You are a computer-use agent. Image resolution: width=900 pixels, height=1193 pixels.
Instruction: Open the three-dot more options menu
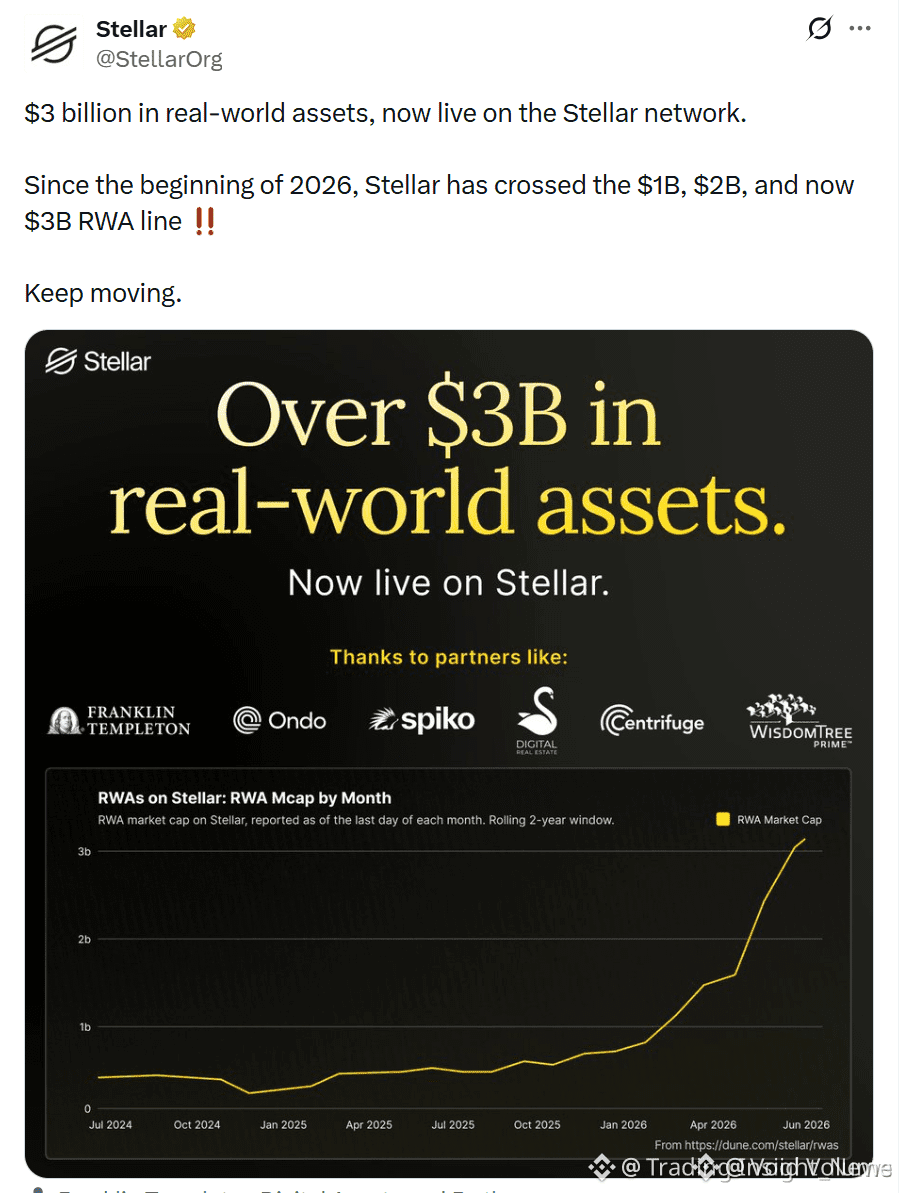[860, 28]
